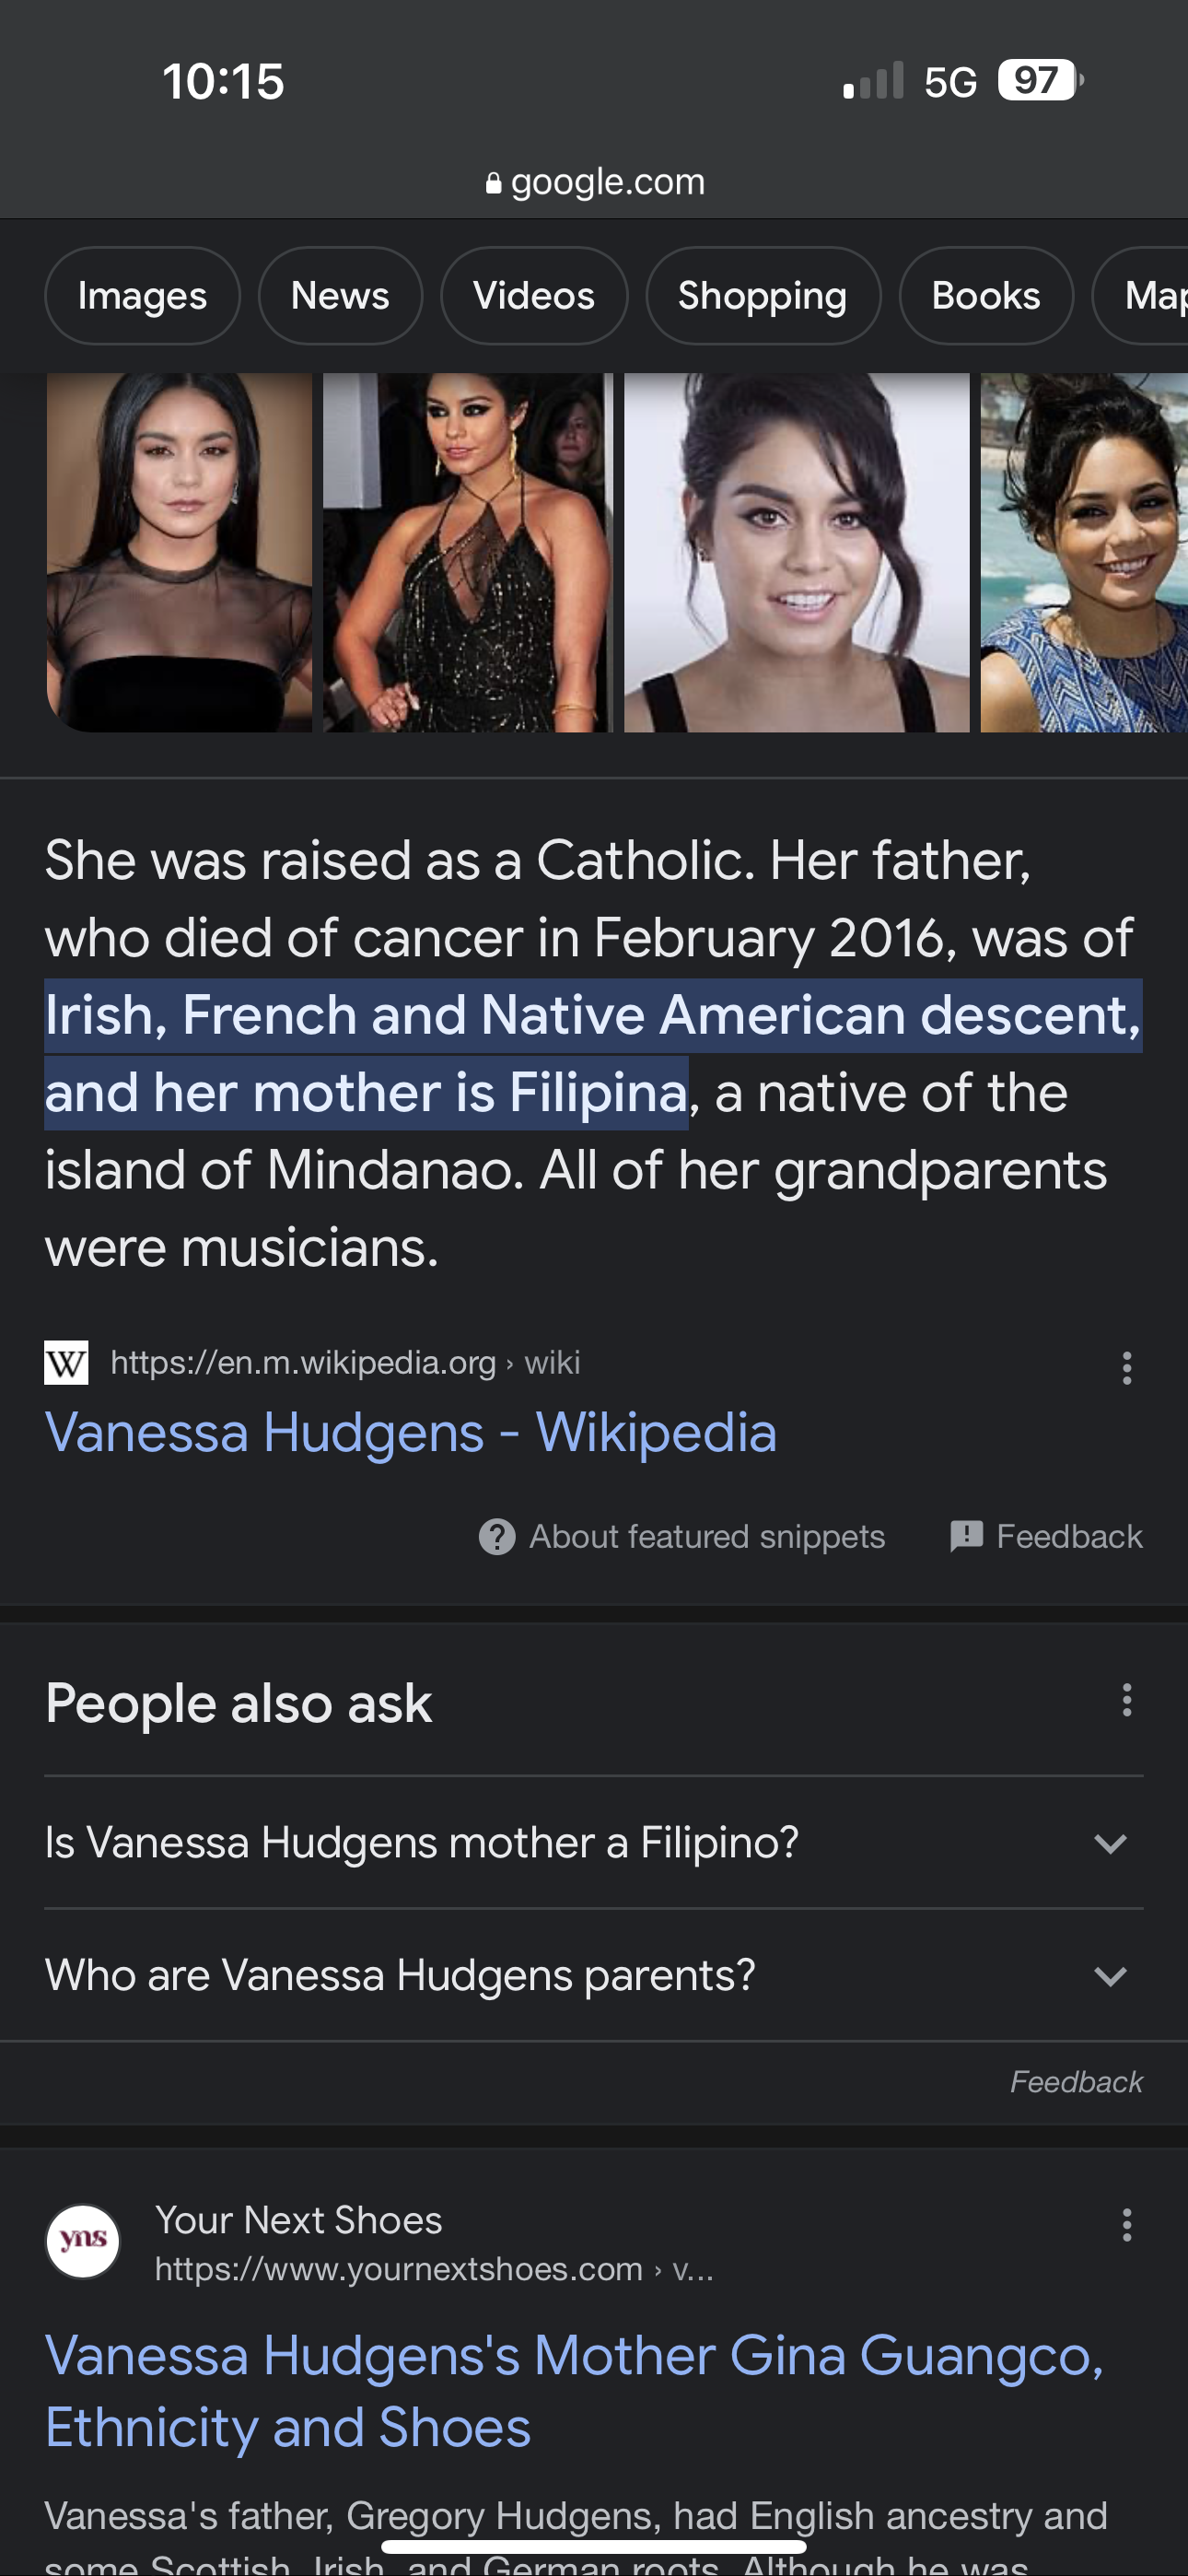Go to the Books tab
The width and height of the screenshot is (1188, 2576).
click(x=986, y=296)
